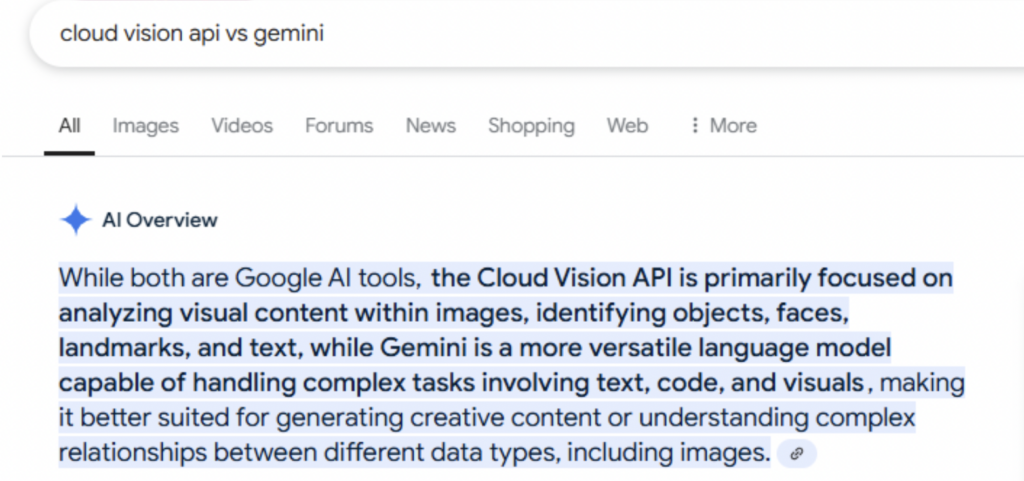
Task: Open the Shopping results tab
Action: (531, 126)
